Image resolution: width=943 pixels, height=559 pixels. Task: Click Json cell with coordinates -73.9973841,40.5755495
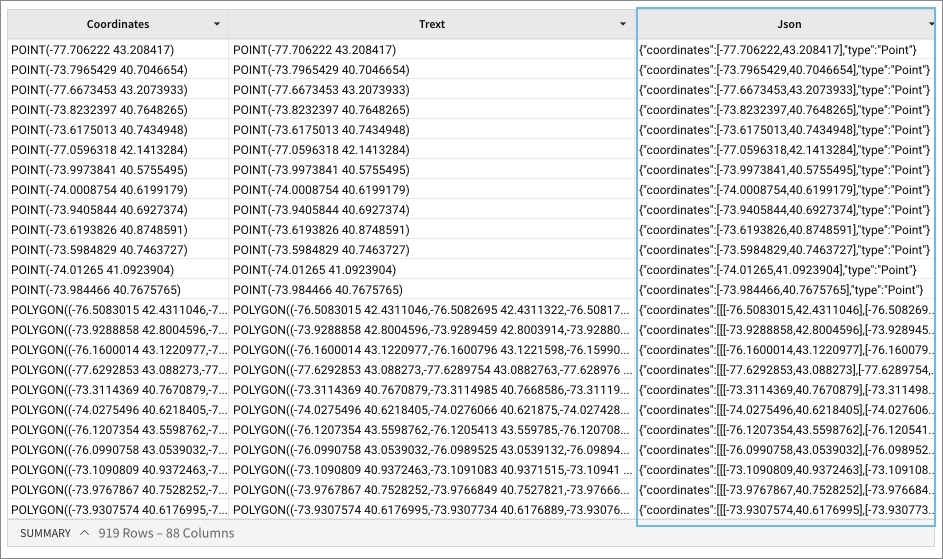784,169
